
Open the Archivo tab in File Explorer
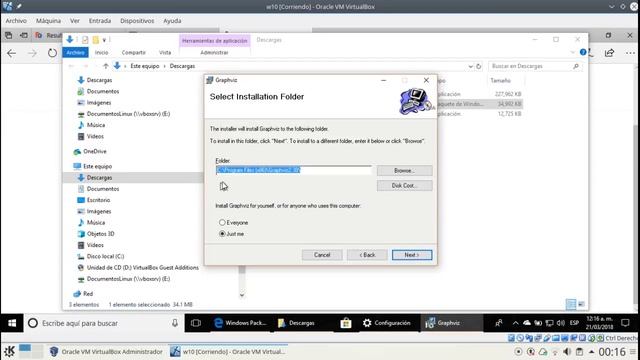pyautogui.click(x=76, y=52)
